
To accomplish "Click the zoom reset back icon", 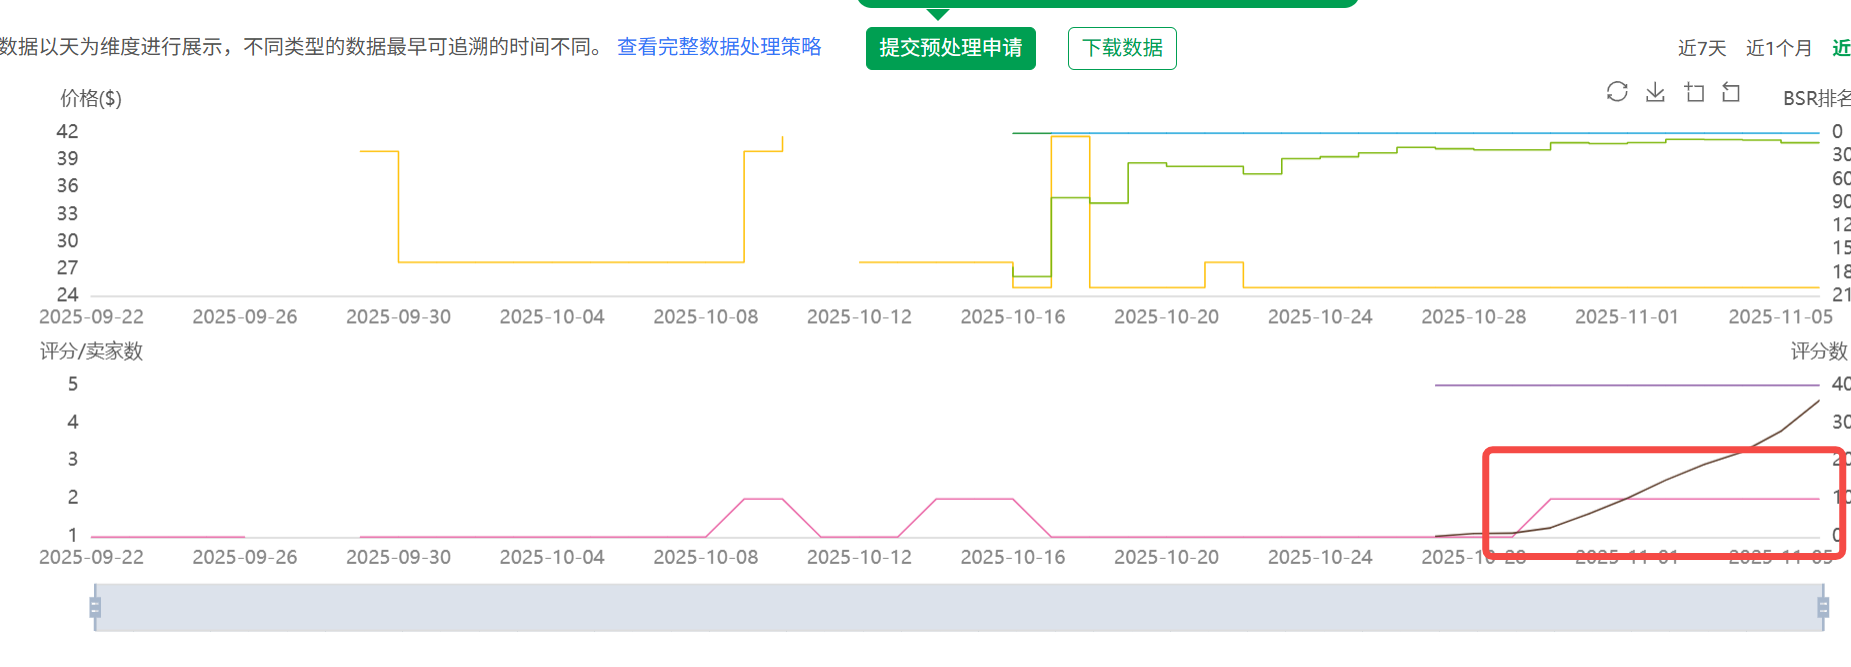I will click(x=1731, y=92).
